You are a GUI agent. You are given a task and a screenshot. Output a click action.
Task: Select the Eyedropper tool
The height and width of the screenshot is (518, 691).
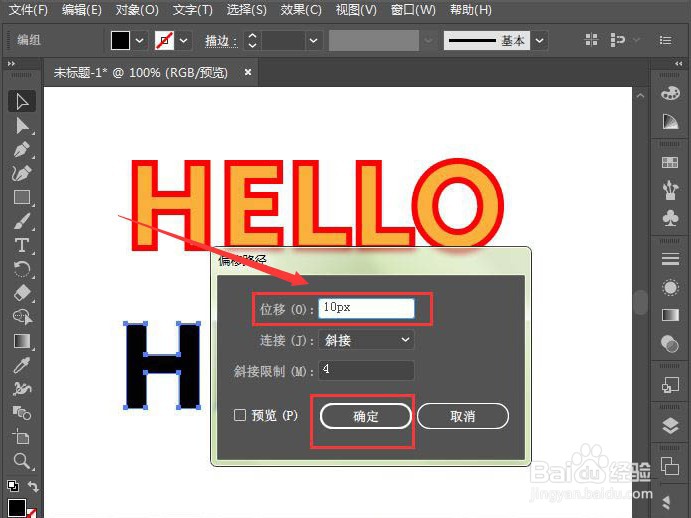22,365
